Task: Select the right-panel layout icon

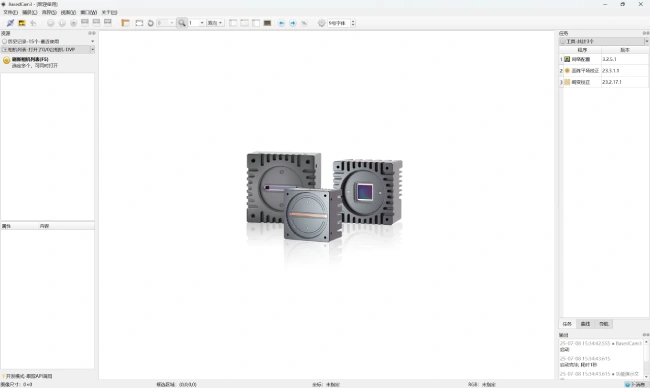Action: [256, 23]
